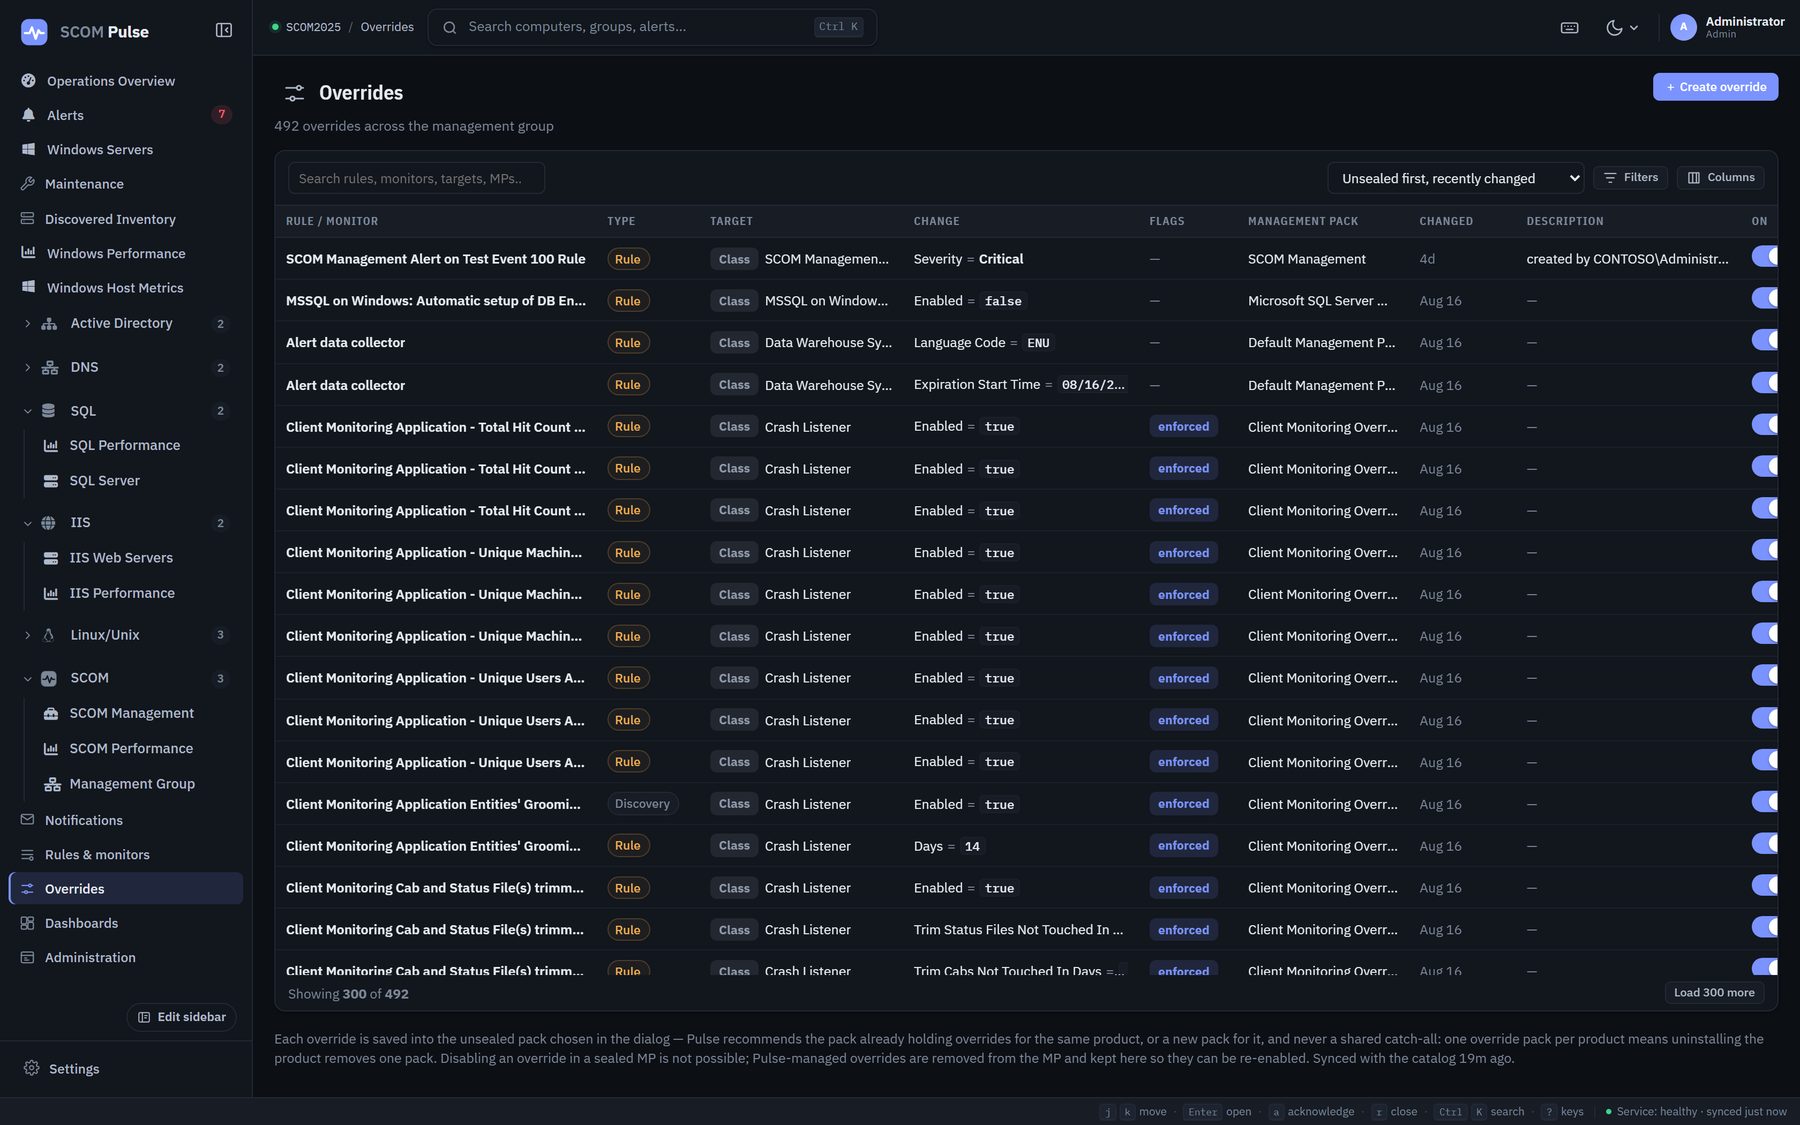Click the Alerts bell icon

pos(28,115)
